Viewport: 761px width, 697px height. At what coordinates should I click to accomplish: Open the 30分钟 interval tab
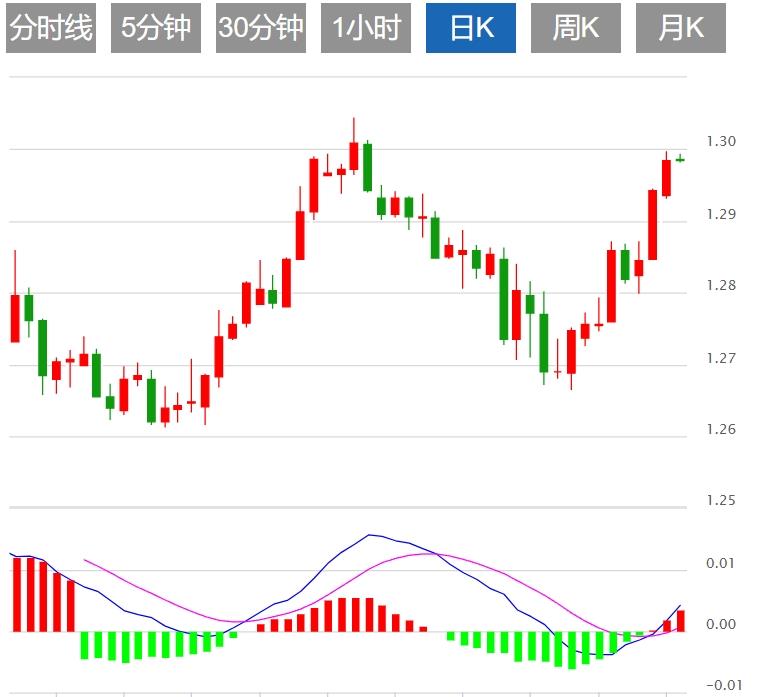pyautogui.click(x=260, y=28)
